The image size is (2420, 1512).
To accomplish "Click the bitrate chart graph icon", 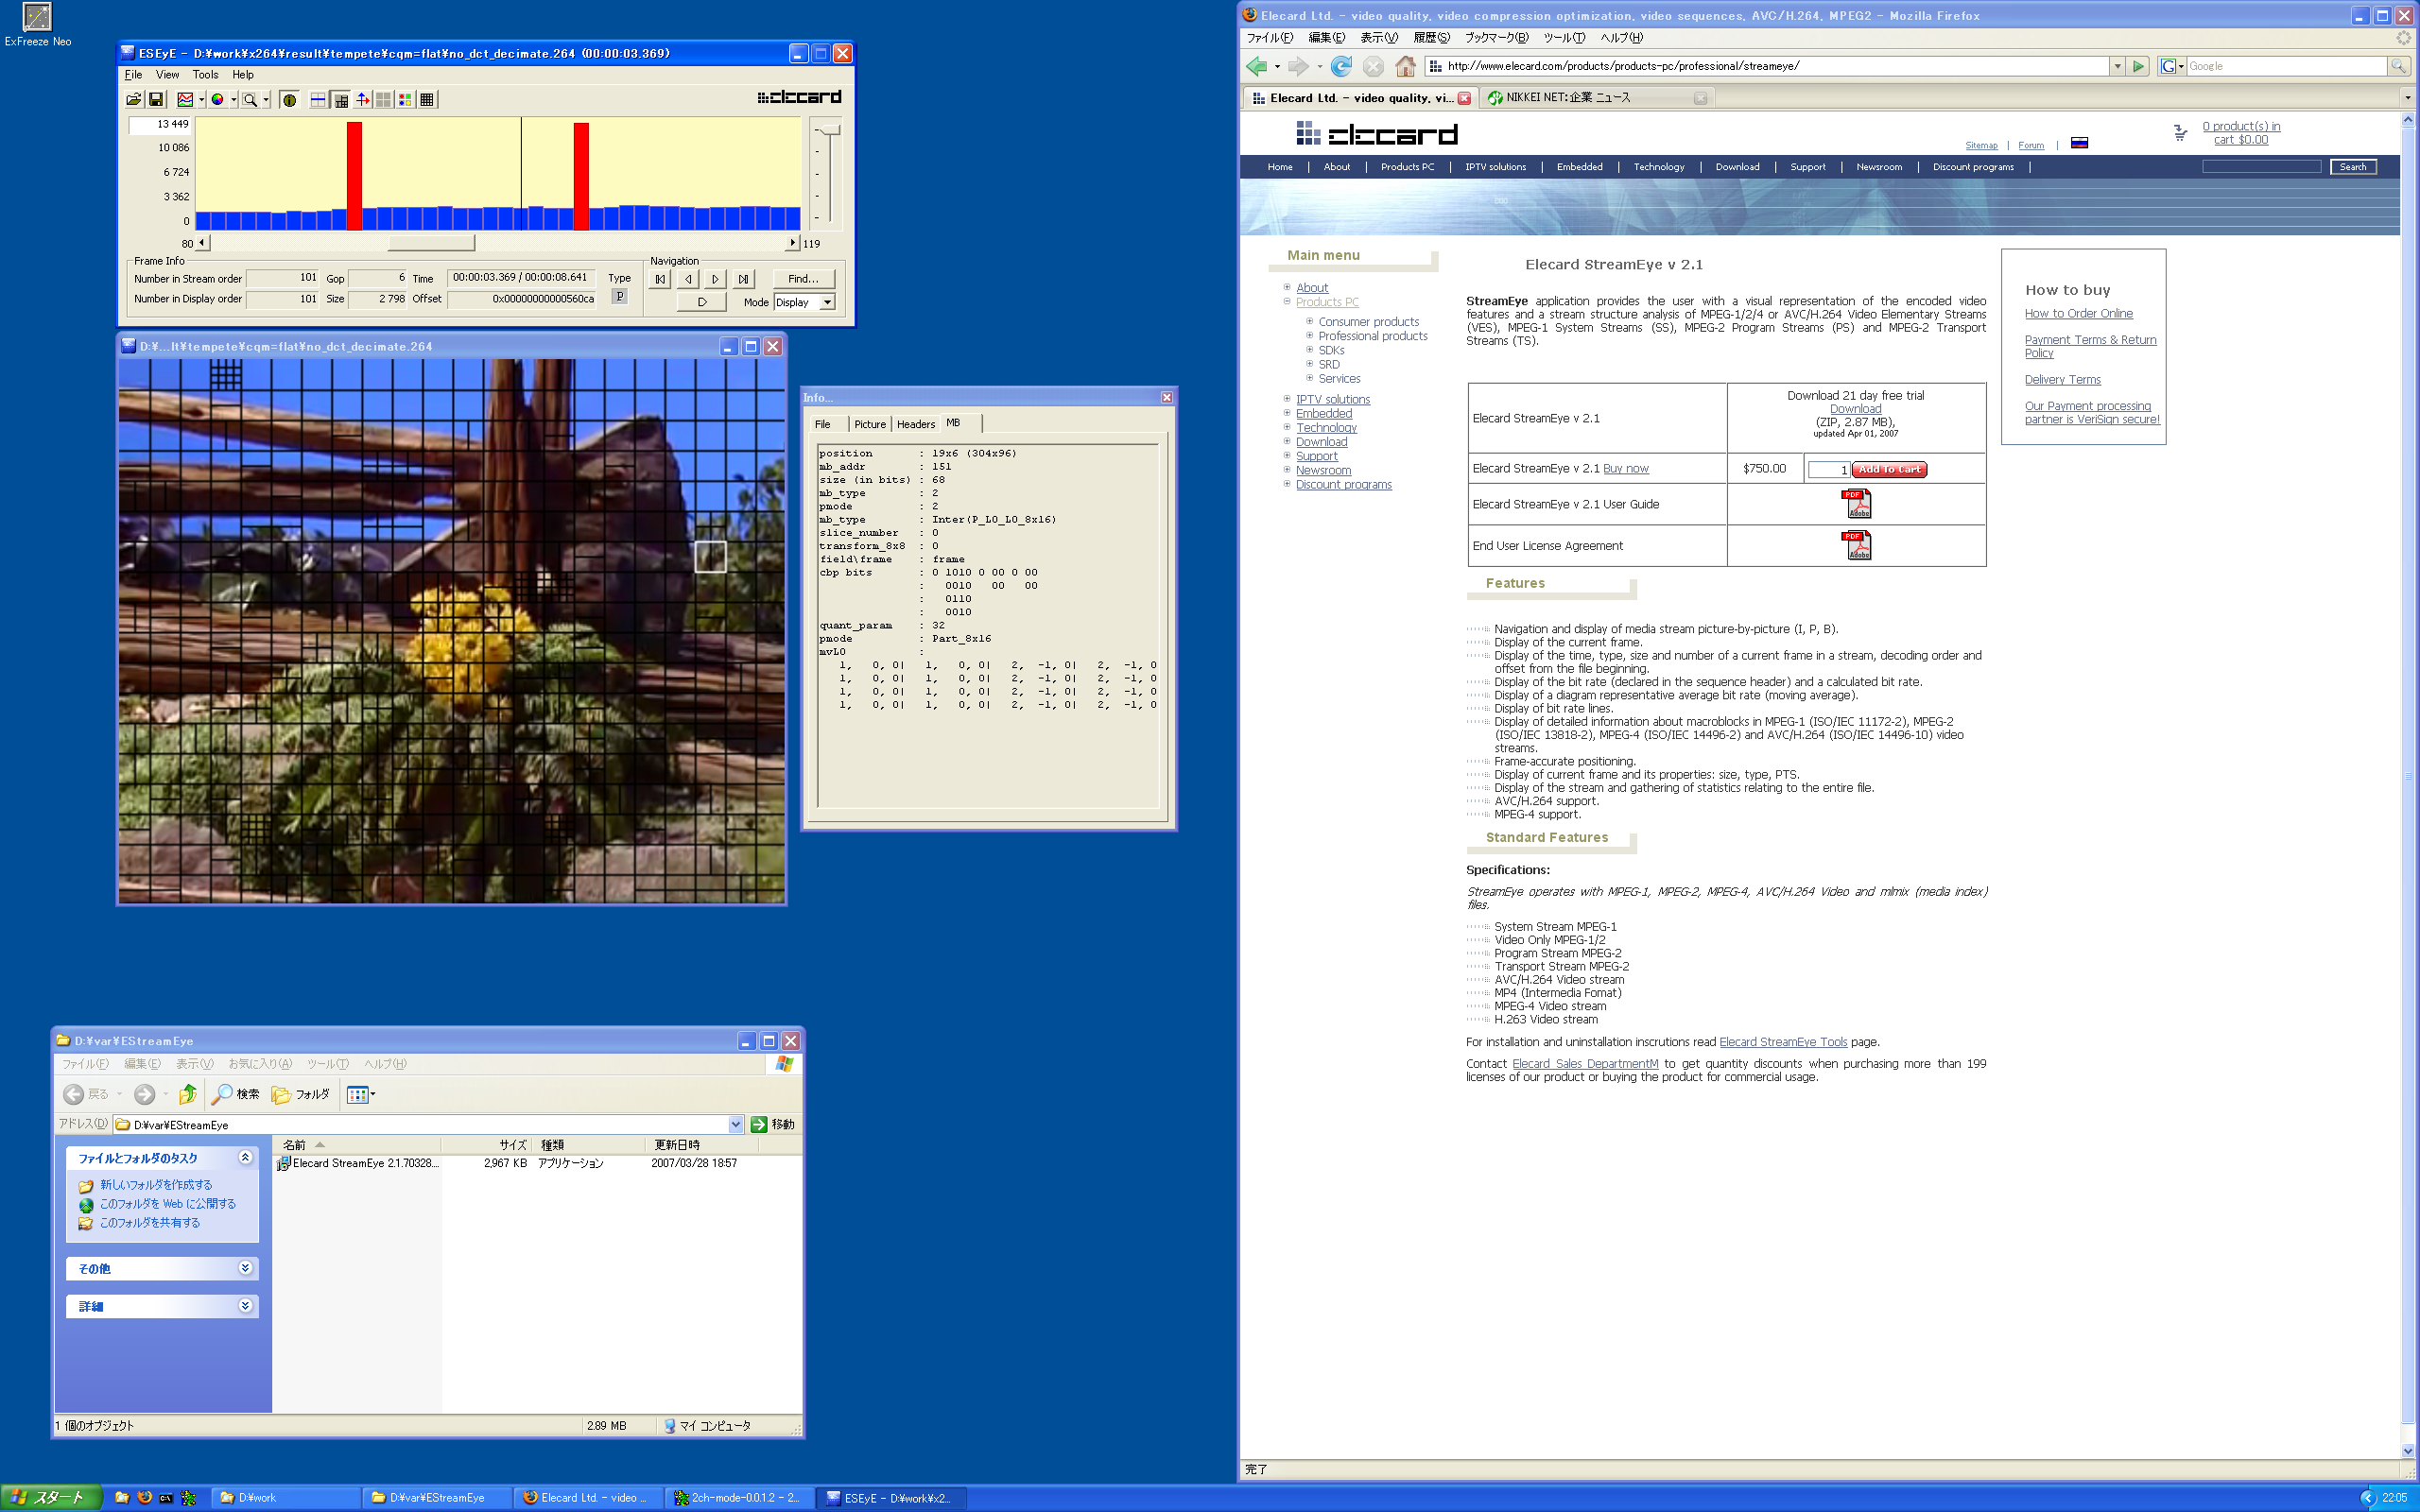I will (186, 99).
